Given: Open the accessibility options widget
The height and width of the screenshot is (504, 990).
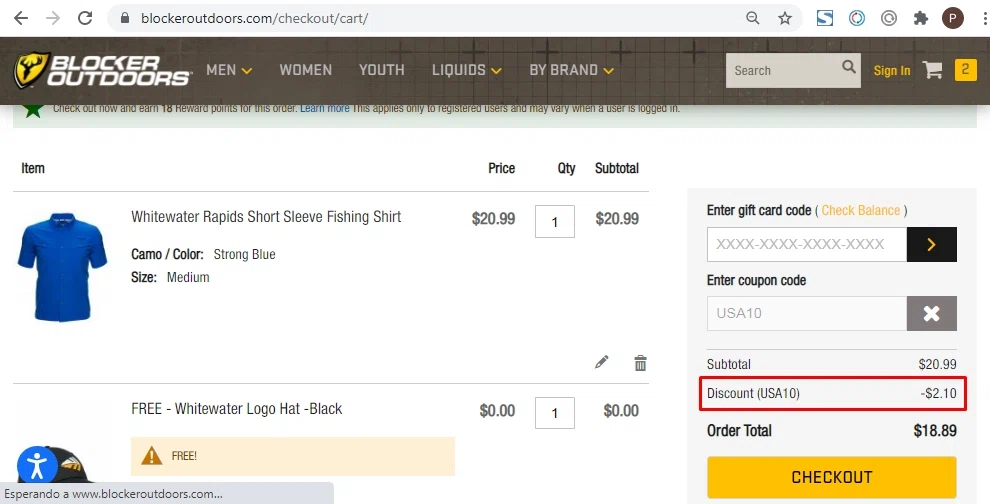Looking at the screenshot, I should pos(37,465).
